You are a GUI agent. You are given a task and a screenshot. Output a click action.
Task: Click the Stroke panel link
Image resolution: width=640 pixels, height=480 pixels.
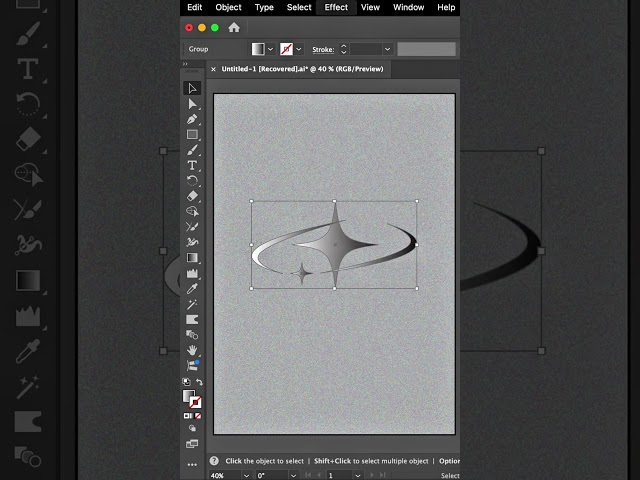click(323, 49)
